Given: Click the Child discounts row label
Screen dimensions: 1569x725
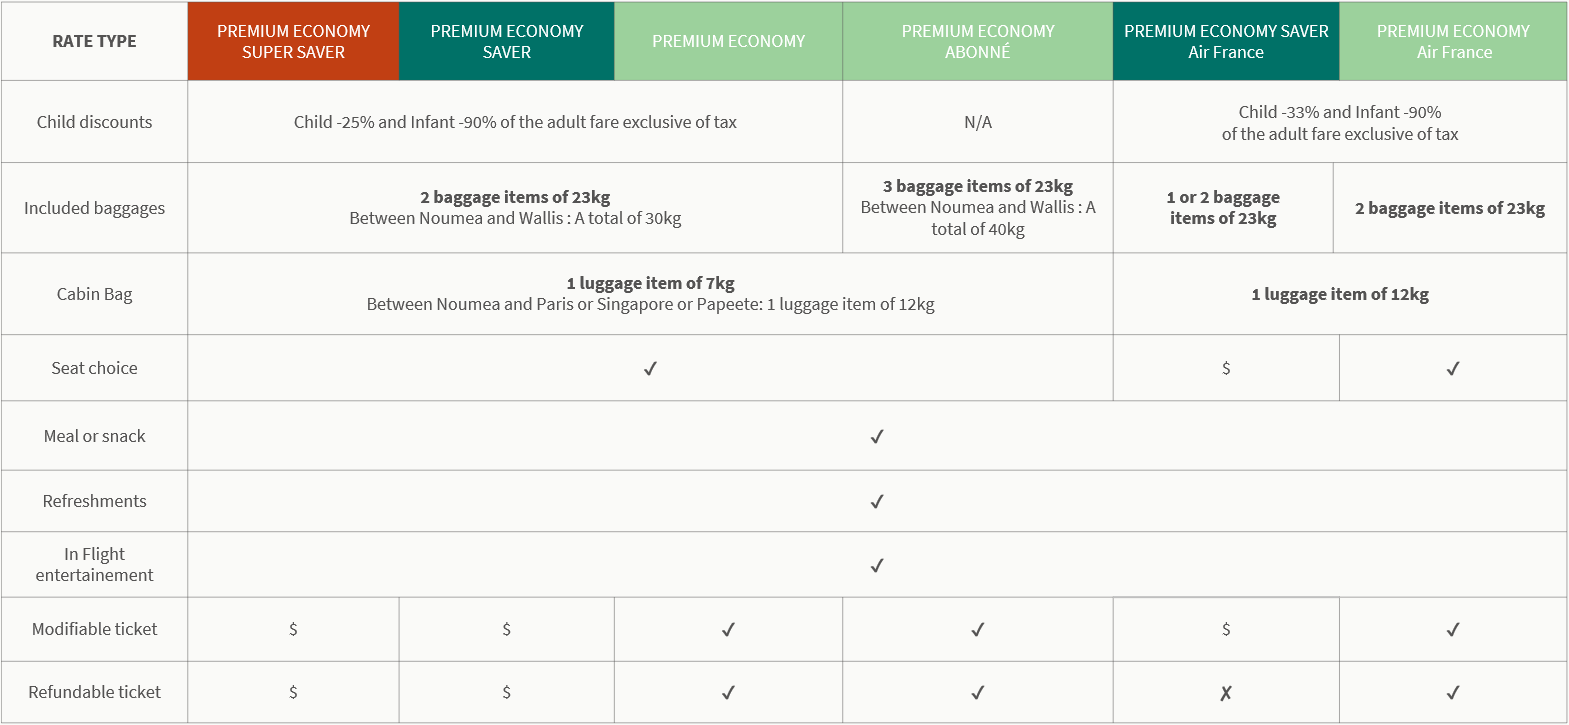Looking at the screenshot, I should pyautogui.click(x=94, y=122).
